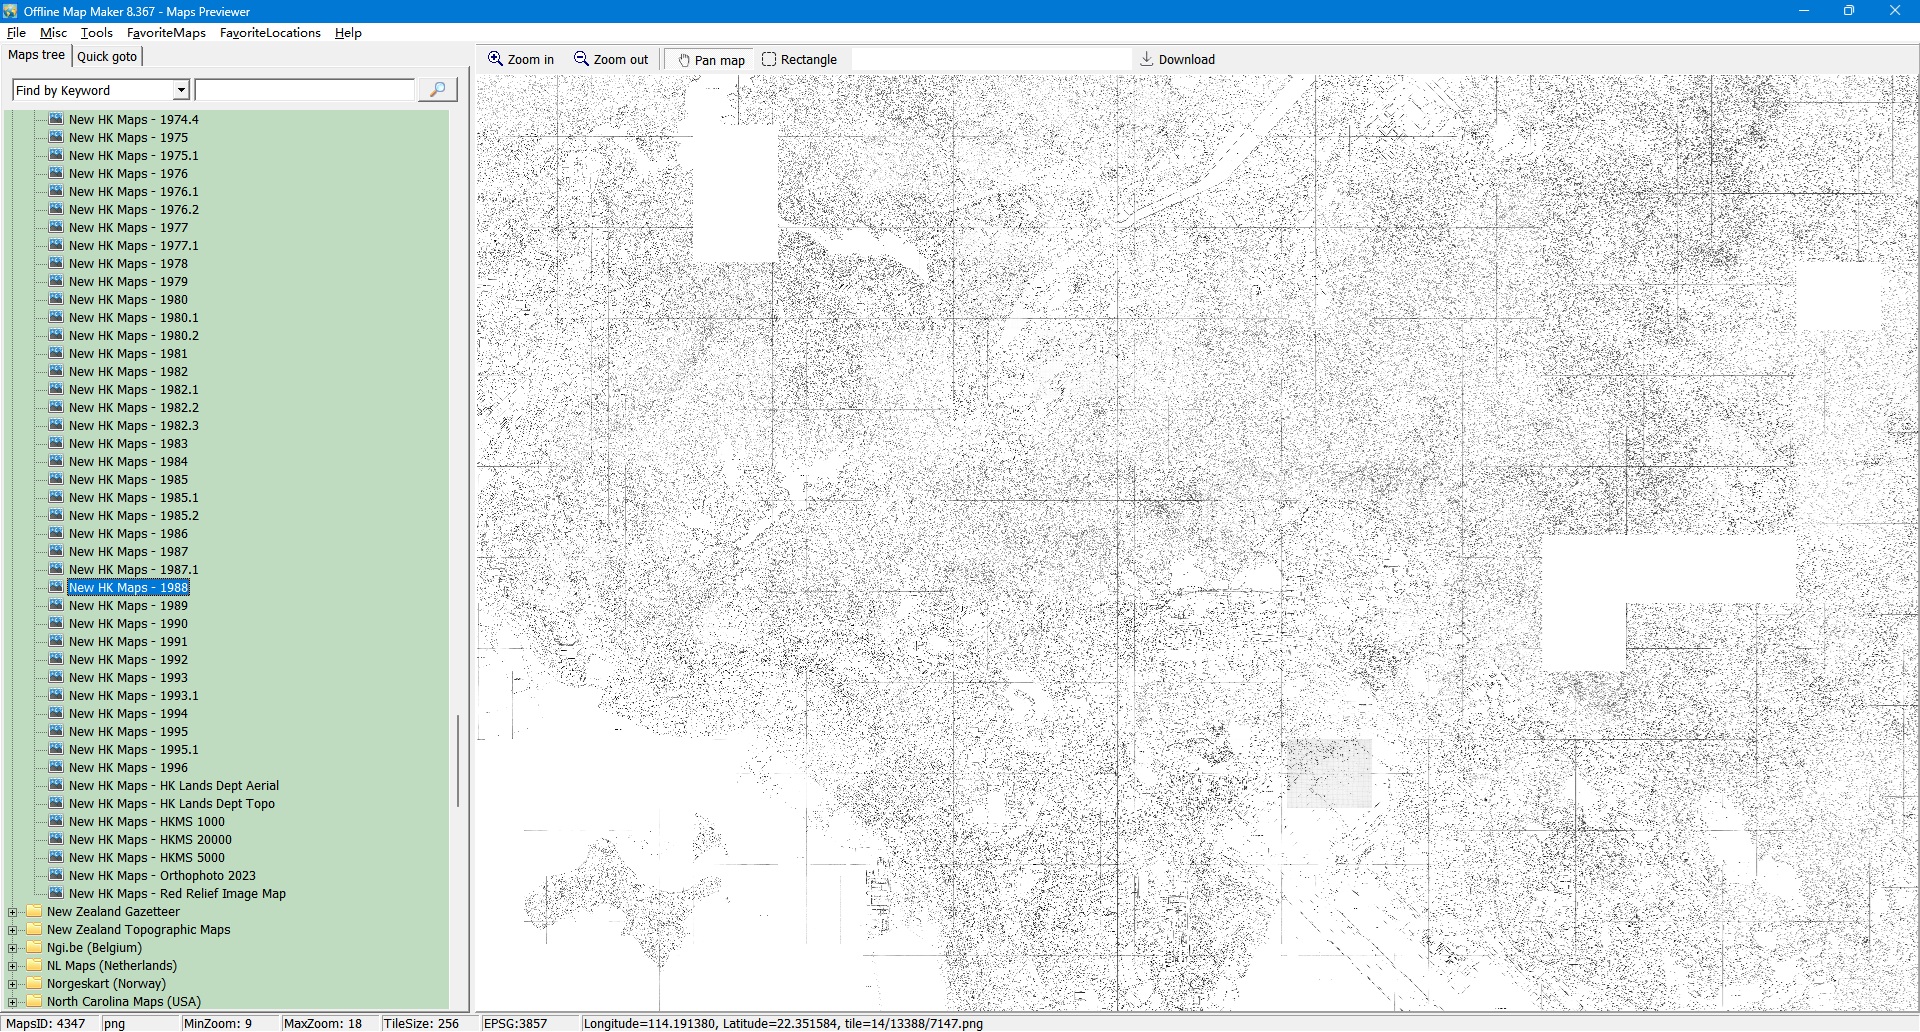Screen dimensions: 1920x1032
Task: Click map icon beside New HK Maps - 1990
Action: (x=56, y=623)
